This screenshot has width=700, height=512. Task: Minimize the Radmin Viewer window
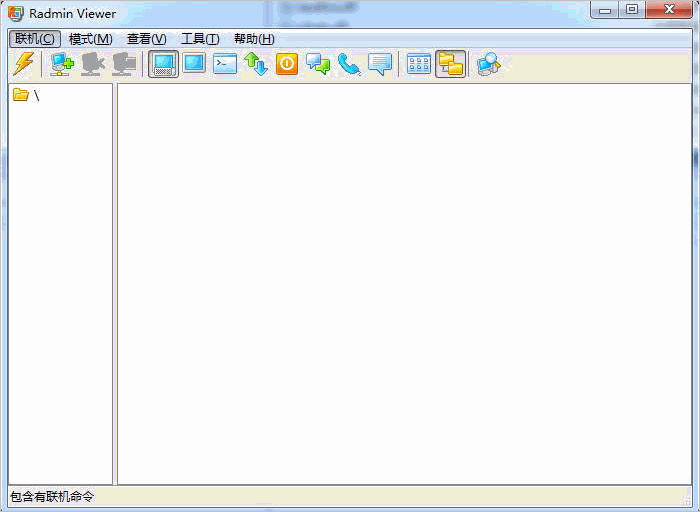[605, 10]
